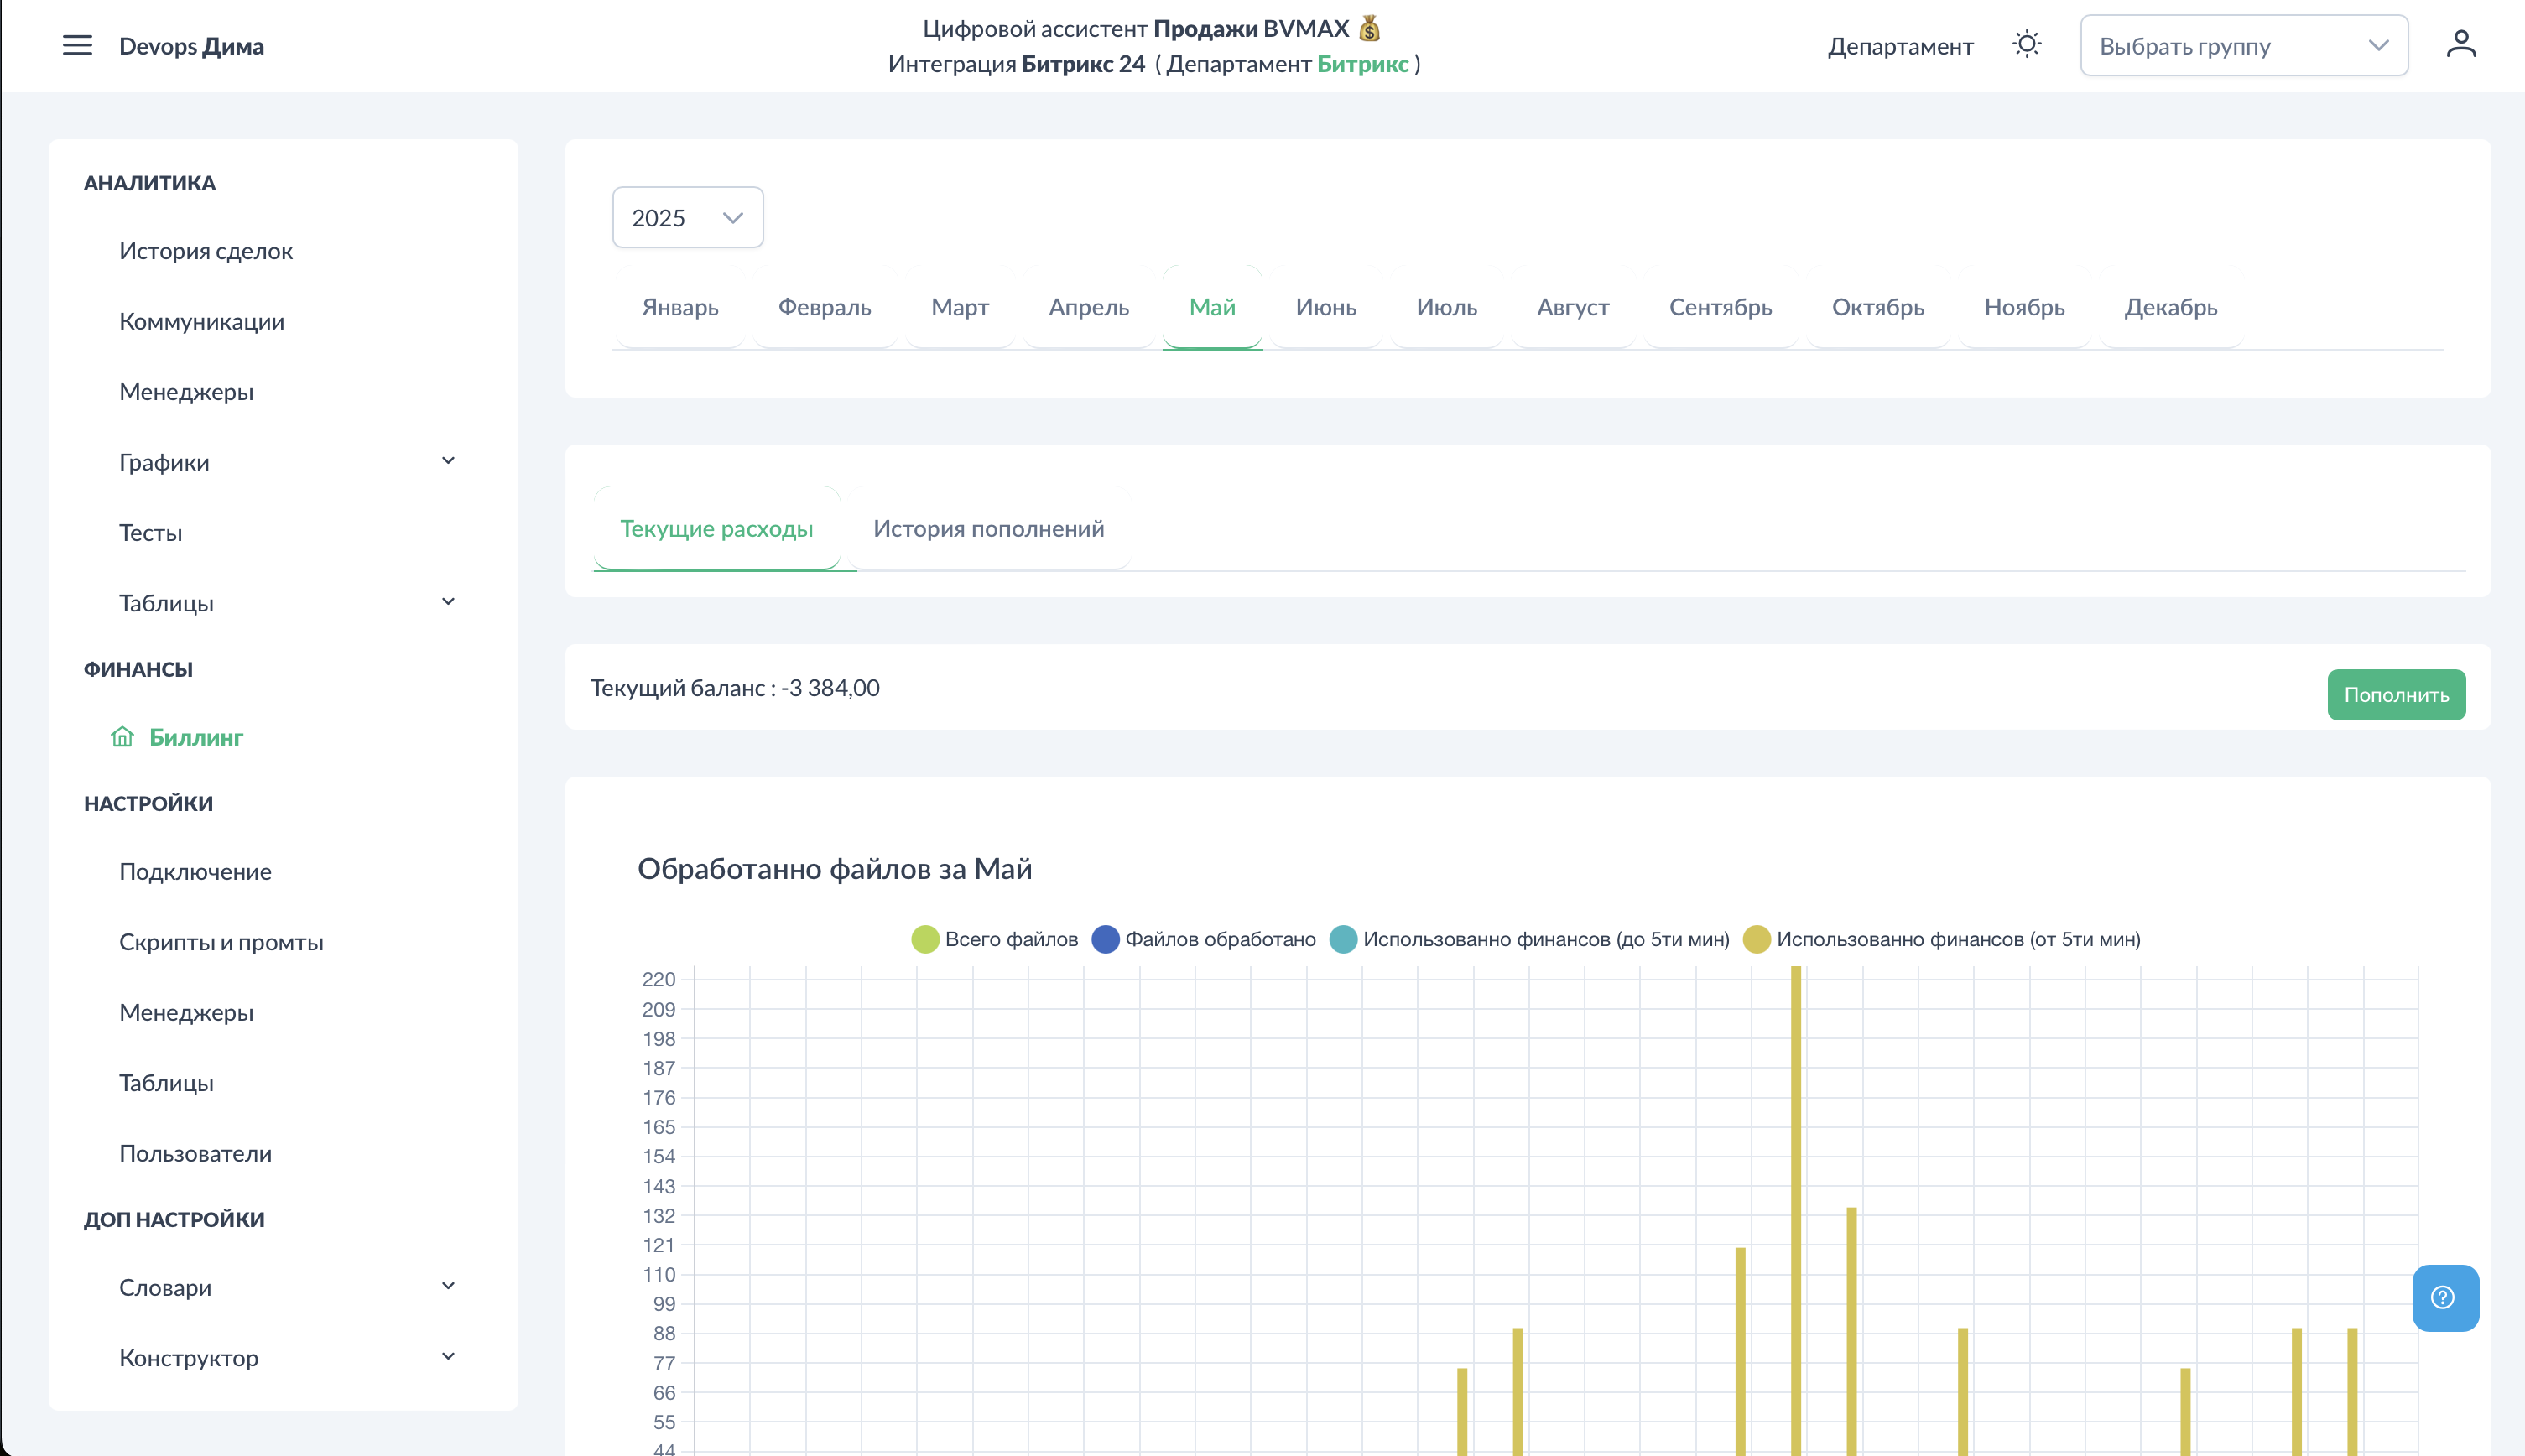
Task: Select the Июнь month tab
Action: pyautogui.click(x=1325, y=307)
